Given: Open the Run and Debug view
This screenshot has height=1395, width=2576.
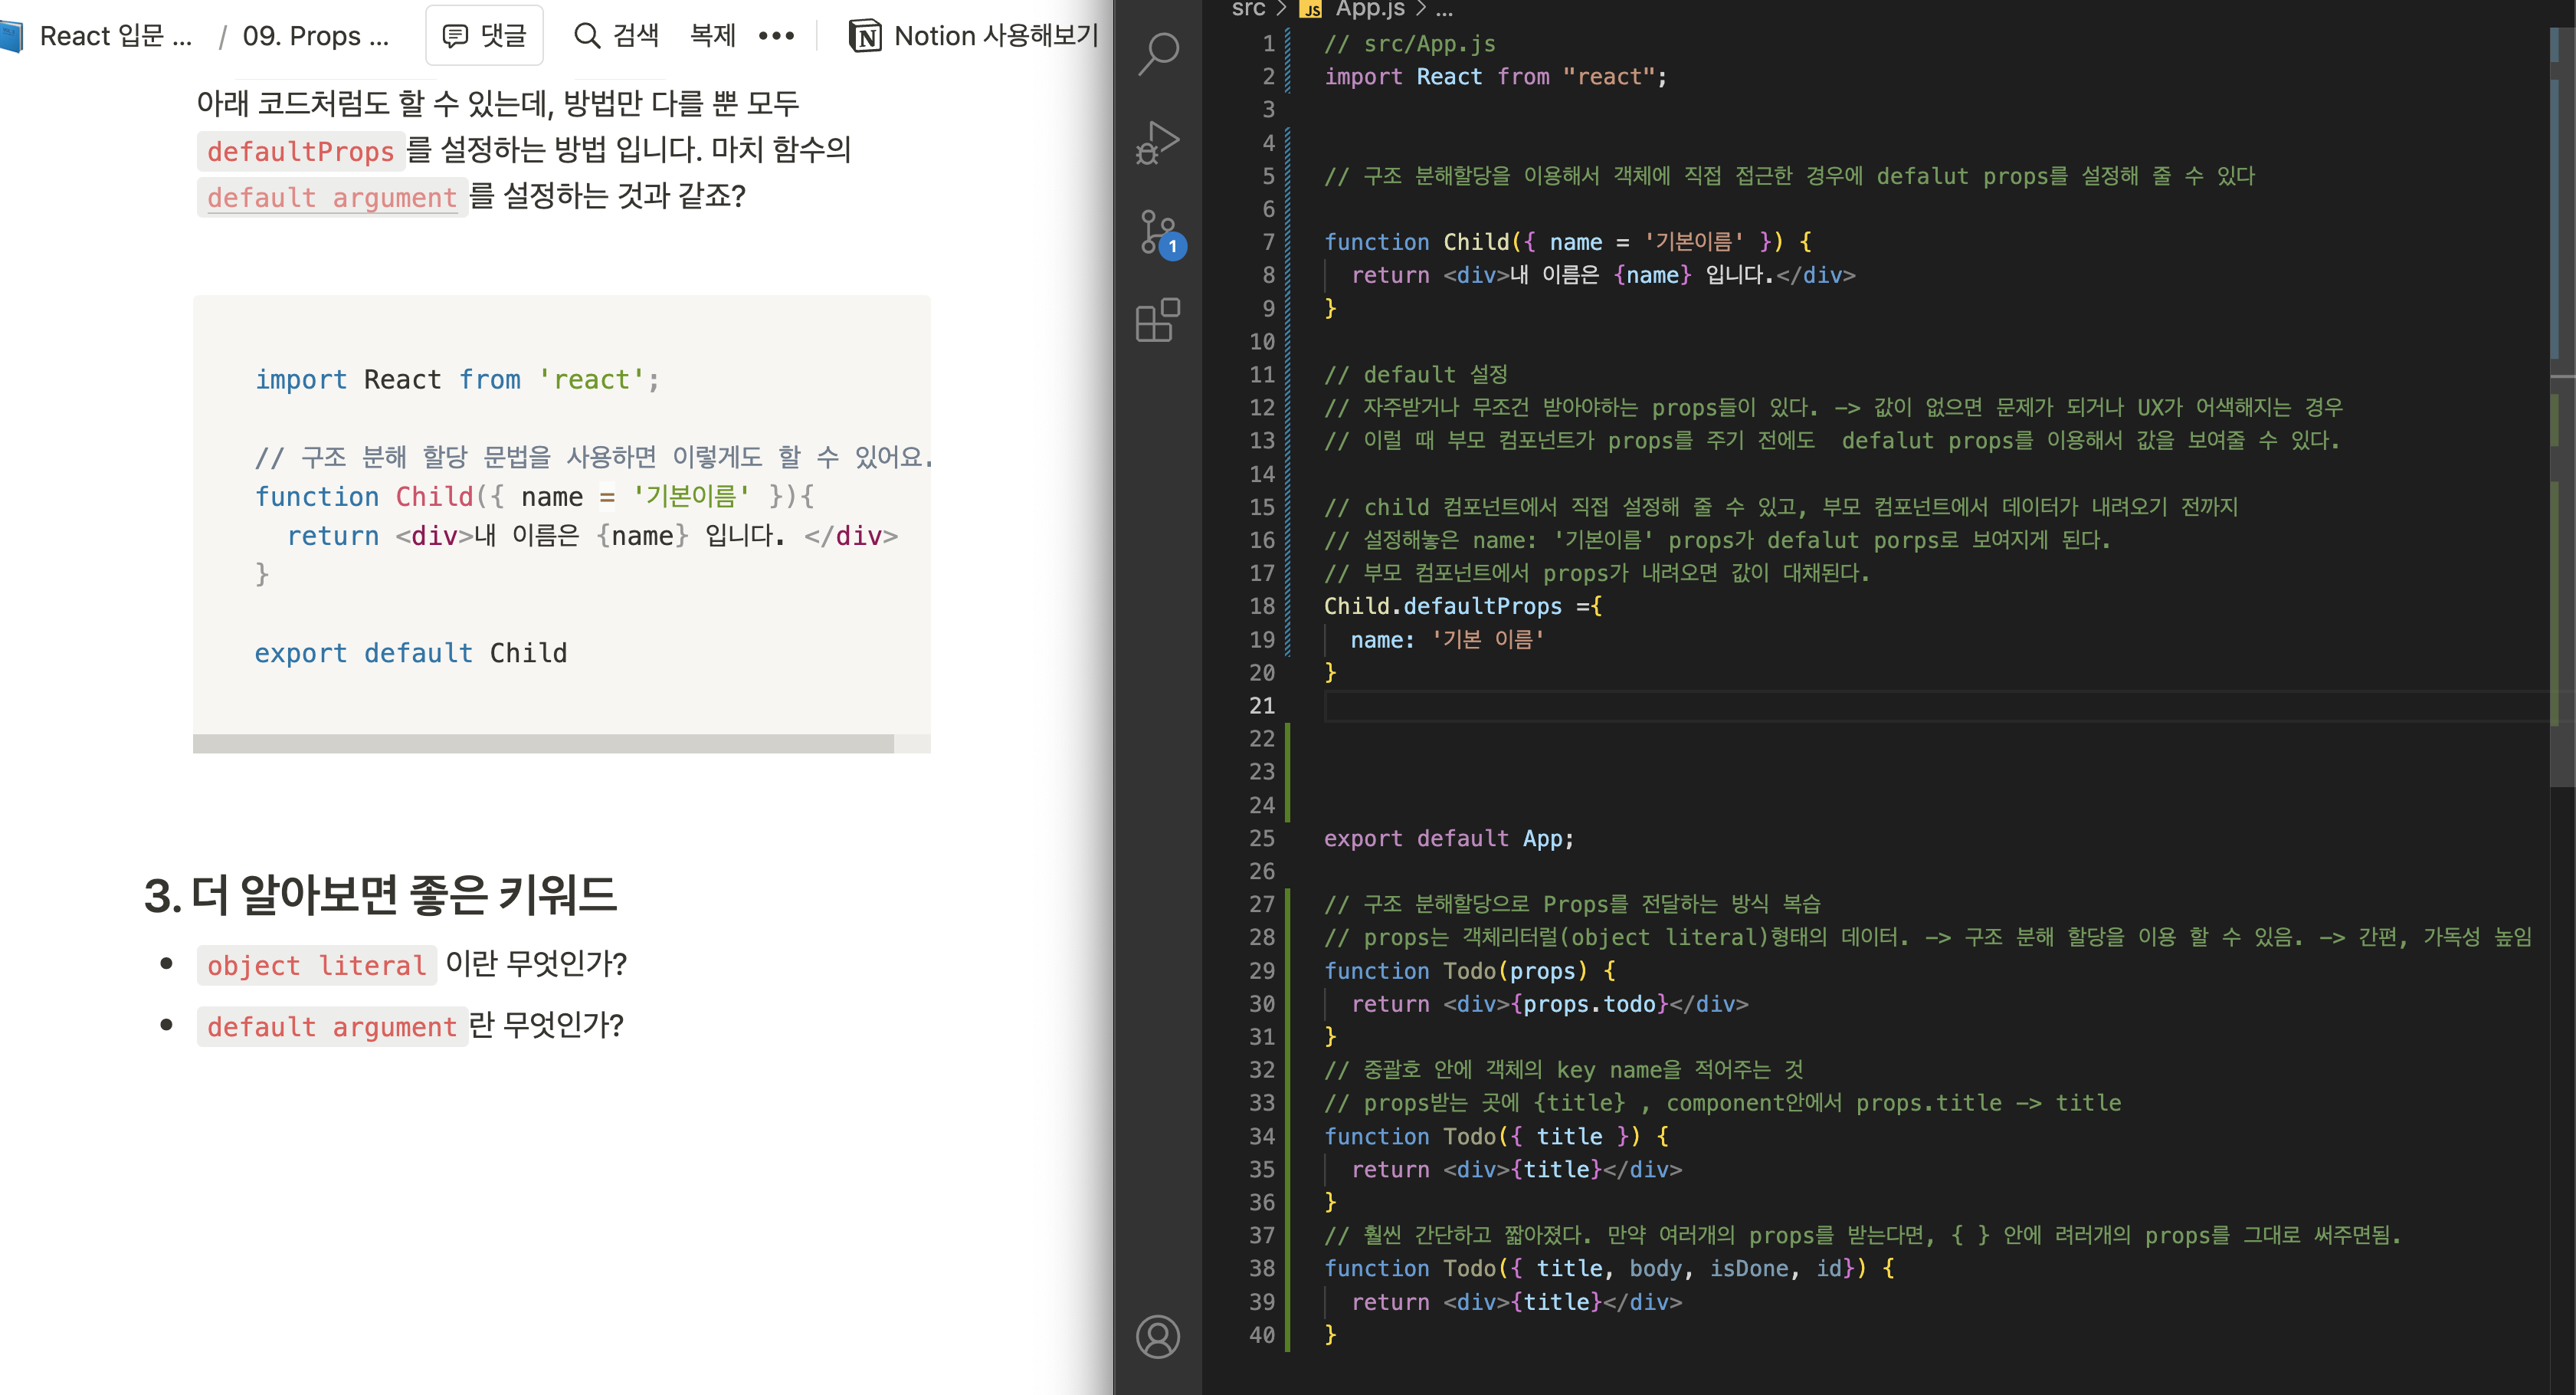Looking at the screenshot, I should [1158, 143].
